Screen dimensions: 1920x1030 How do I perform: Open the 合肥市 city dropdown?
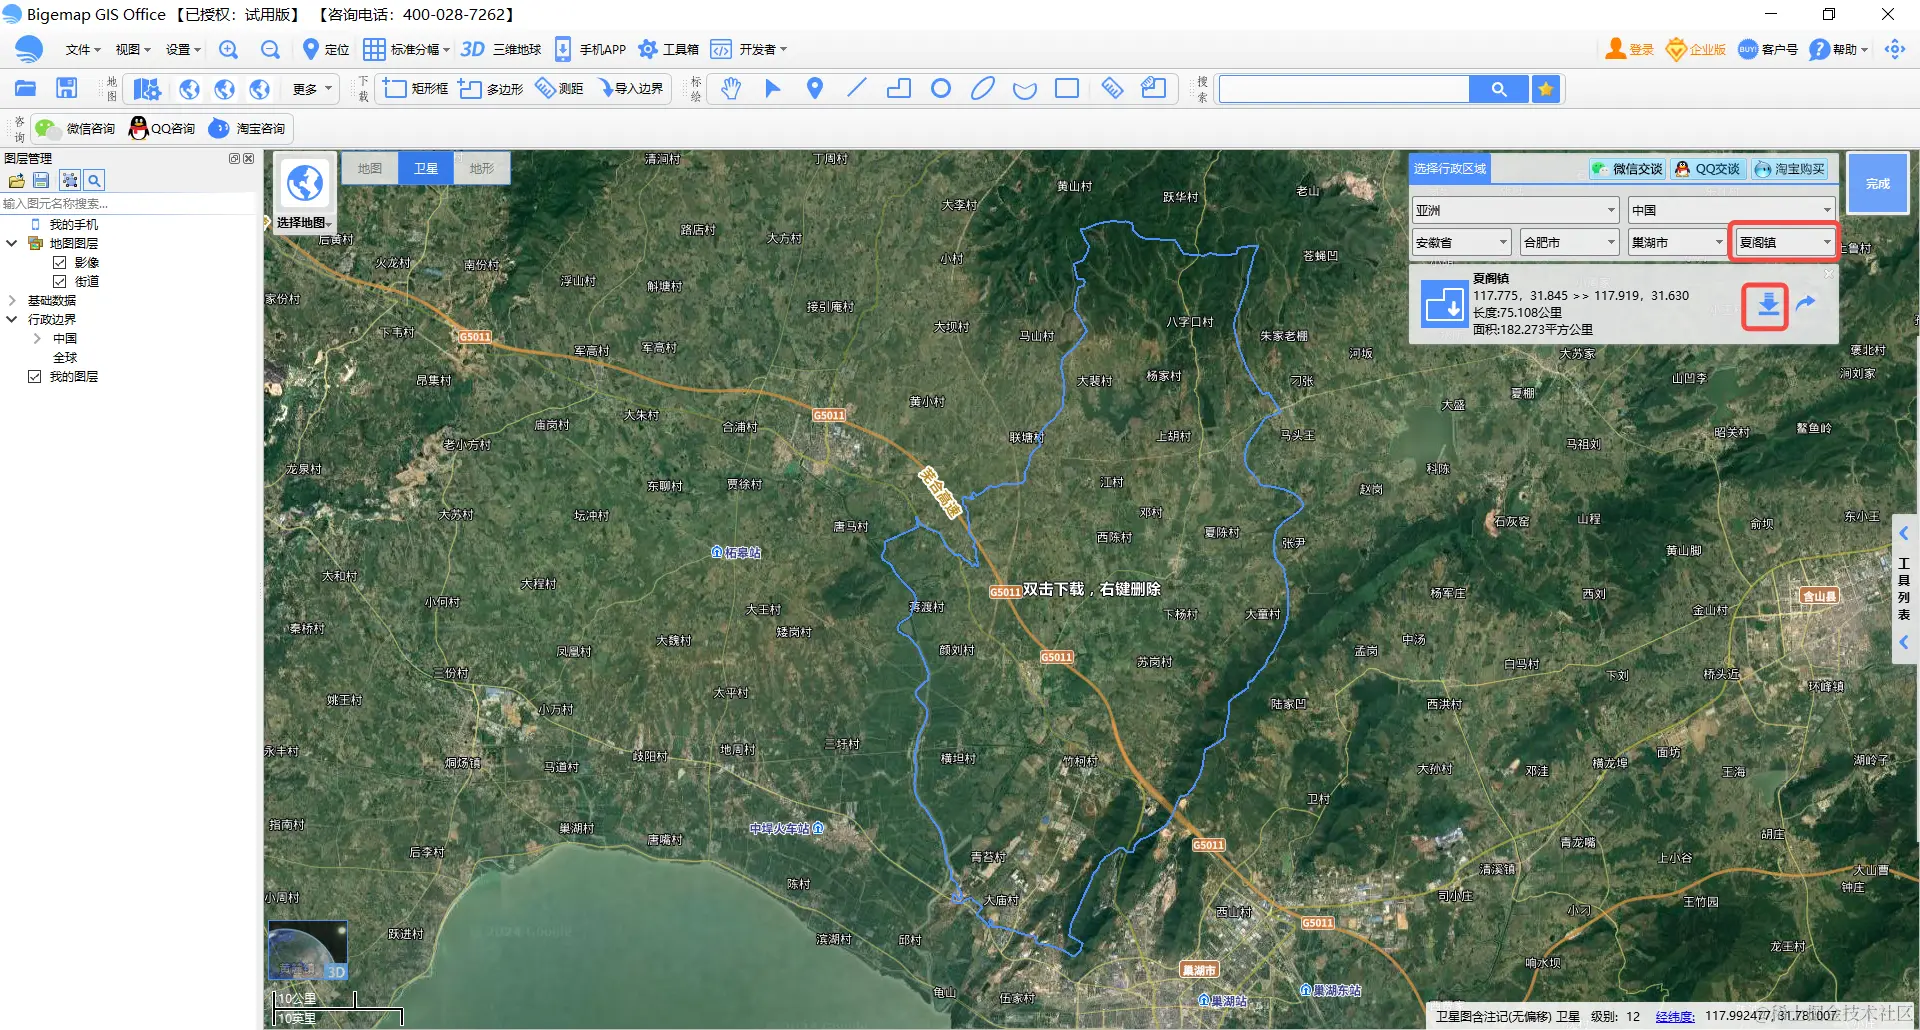coord(1569,242)
